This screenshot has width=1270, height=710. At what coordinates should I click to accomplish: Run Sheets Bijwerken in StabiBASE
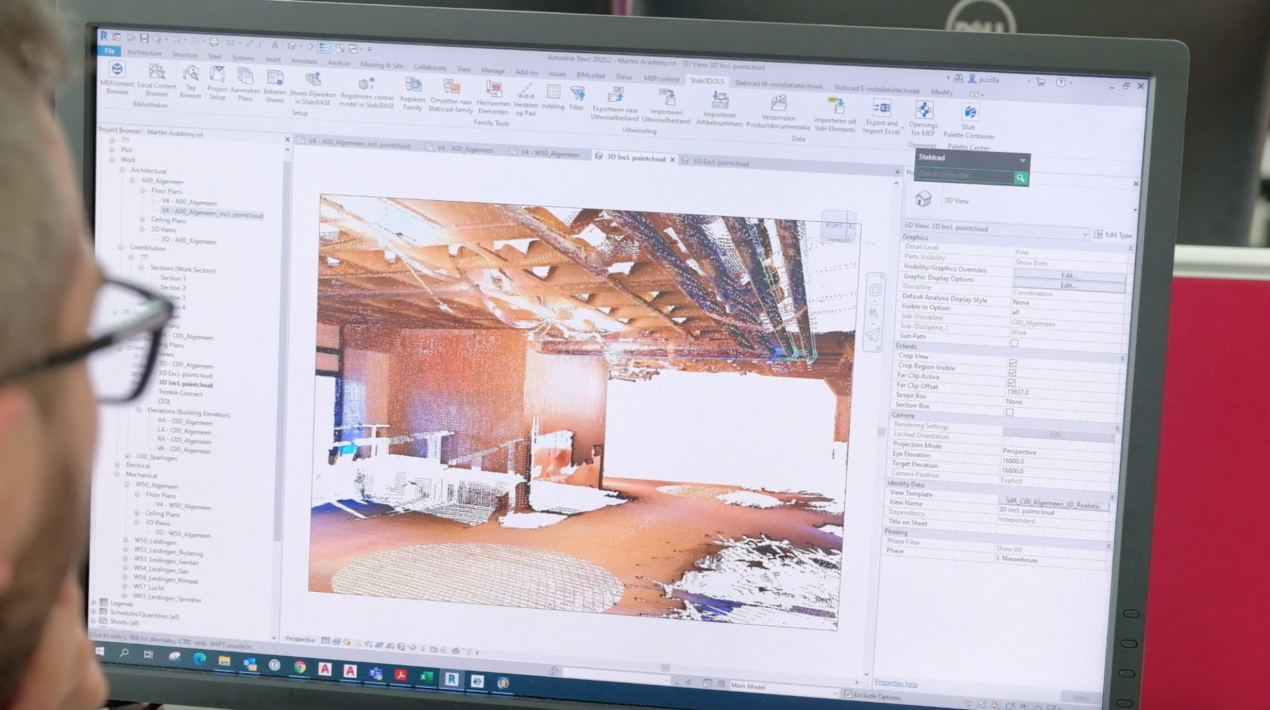pyautogui.click(x=313, y=87)
